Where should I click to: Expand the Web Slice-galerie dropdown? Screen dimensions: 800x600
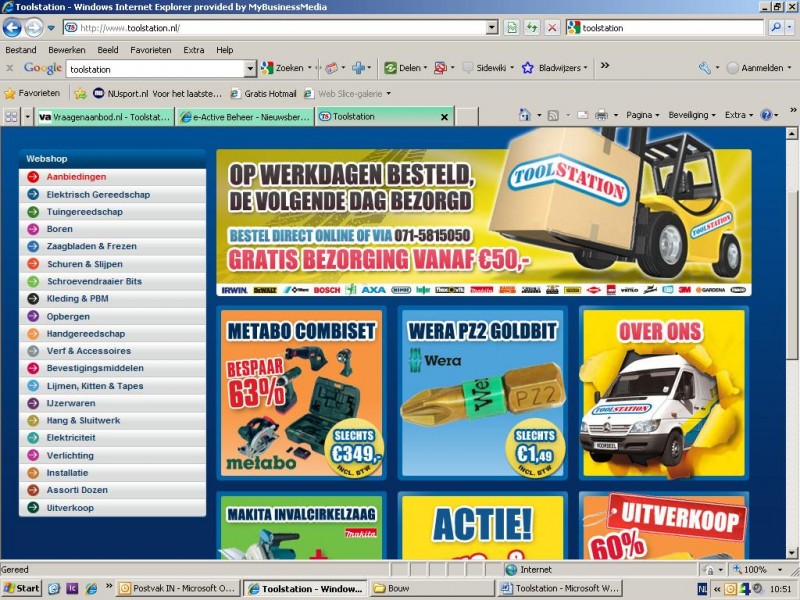click(x=388, y=94)
